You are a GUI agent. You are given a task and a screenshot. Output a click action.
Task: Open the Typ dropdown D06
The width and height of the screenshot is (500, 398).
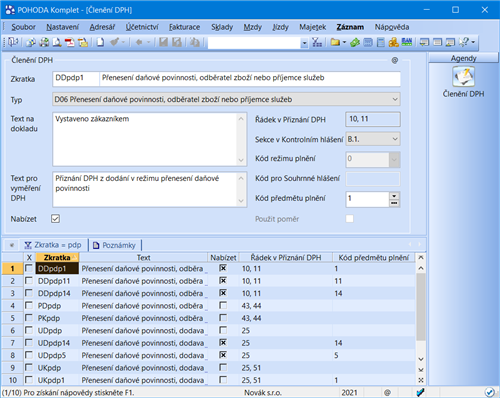[x=226, y=99]
